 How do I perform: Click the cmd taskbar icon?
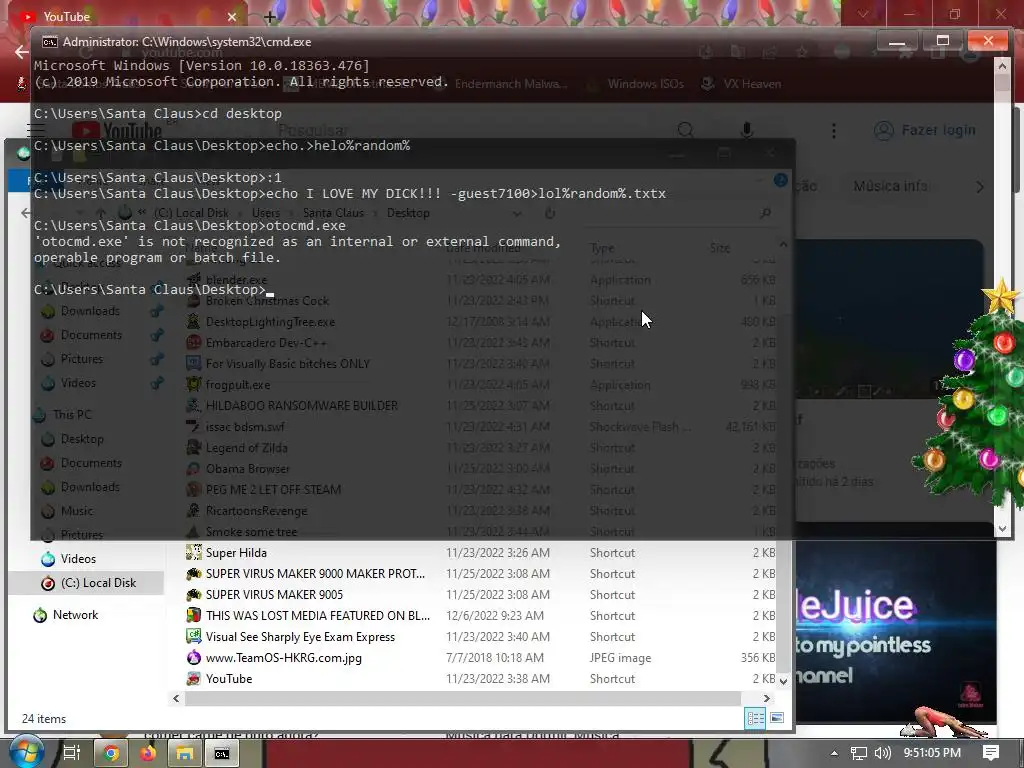(222, 754)
